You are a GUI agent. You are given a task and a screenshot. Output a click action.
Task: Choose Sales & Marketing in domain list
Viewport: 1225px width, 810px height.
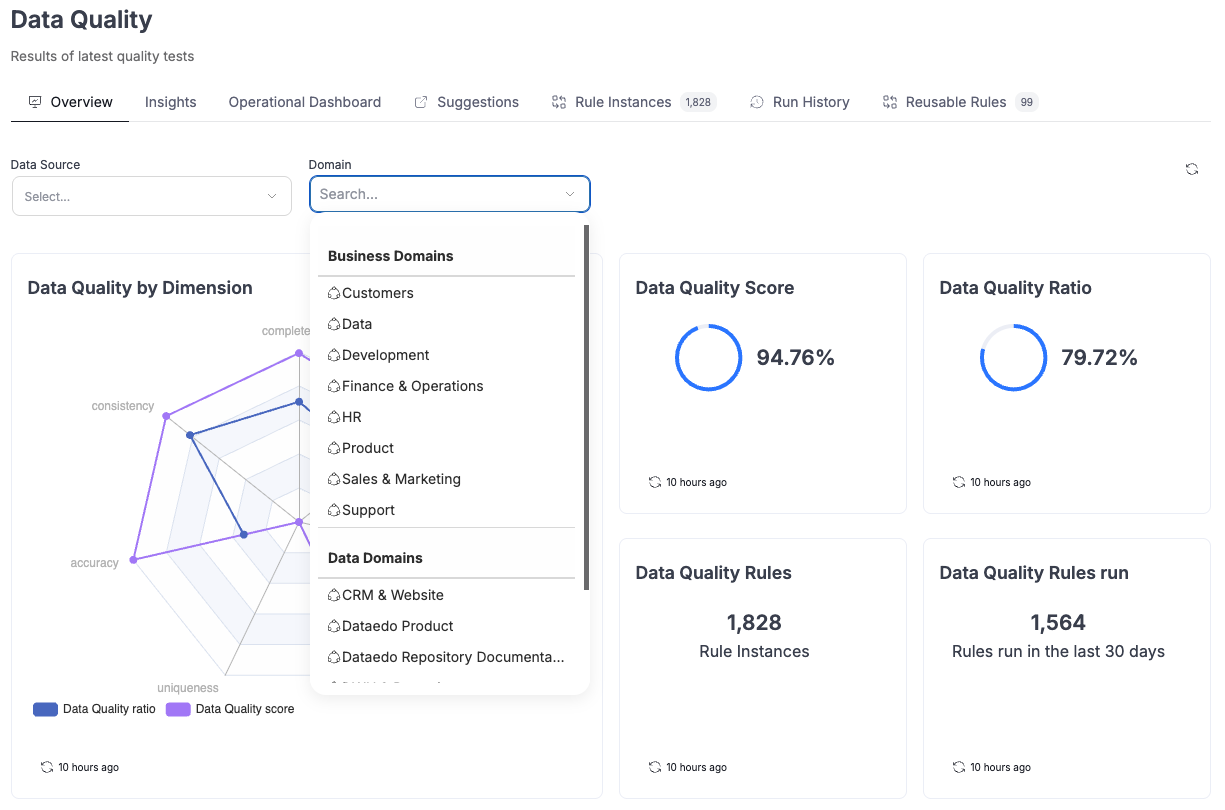(x=446, y=479)
